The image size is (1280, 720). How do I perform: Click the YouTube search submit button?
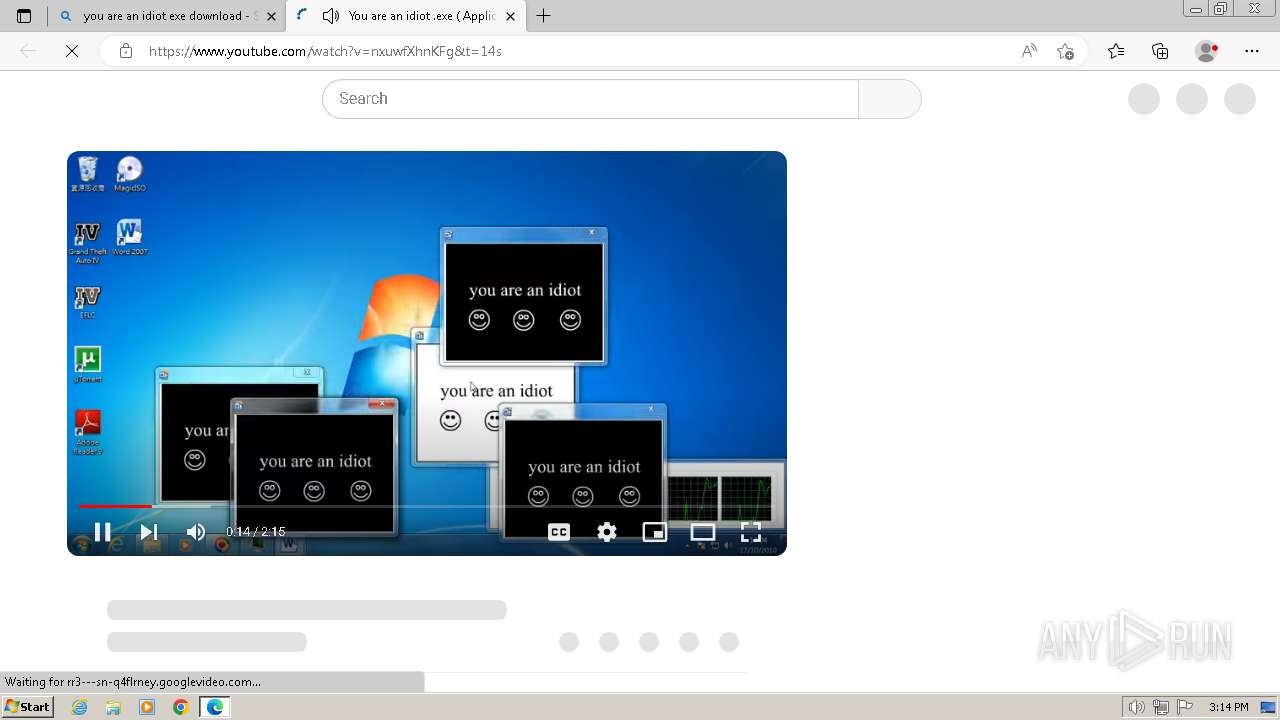[890, 99]
